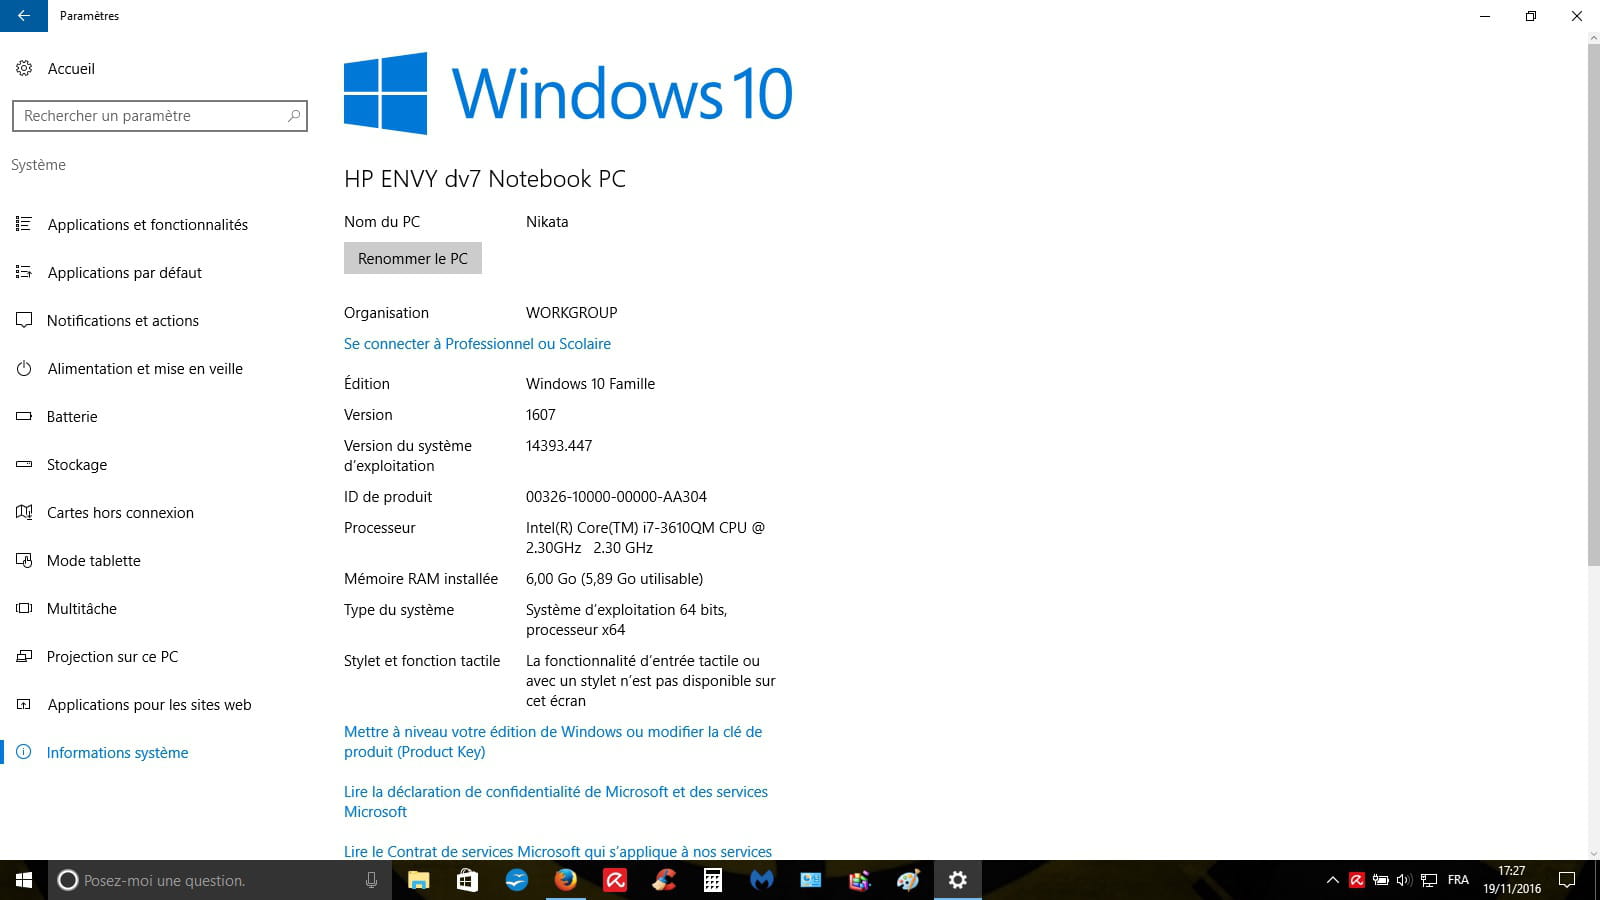1600x900 pixels.
Task: Open the Paint palette taskbar icon
Action: (x=909, y=880)
